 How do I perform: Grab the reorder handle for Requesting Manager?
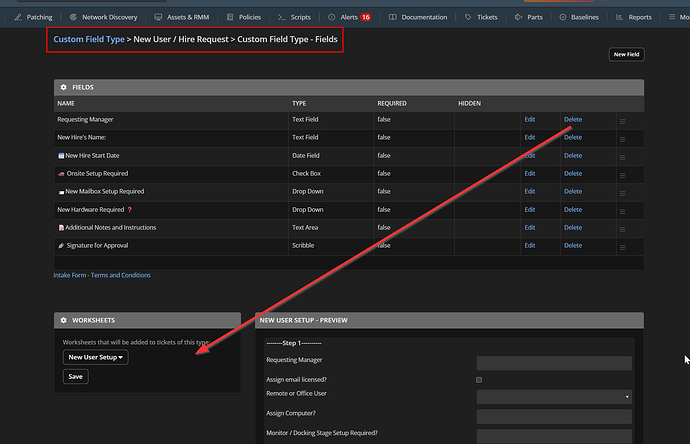[x=623, y=120]
